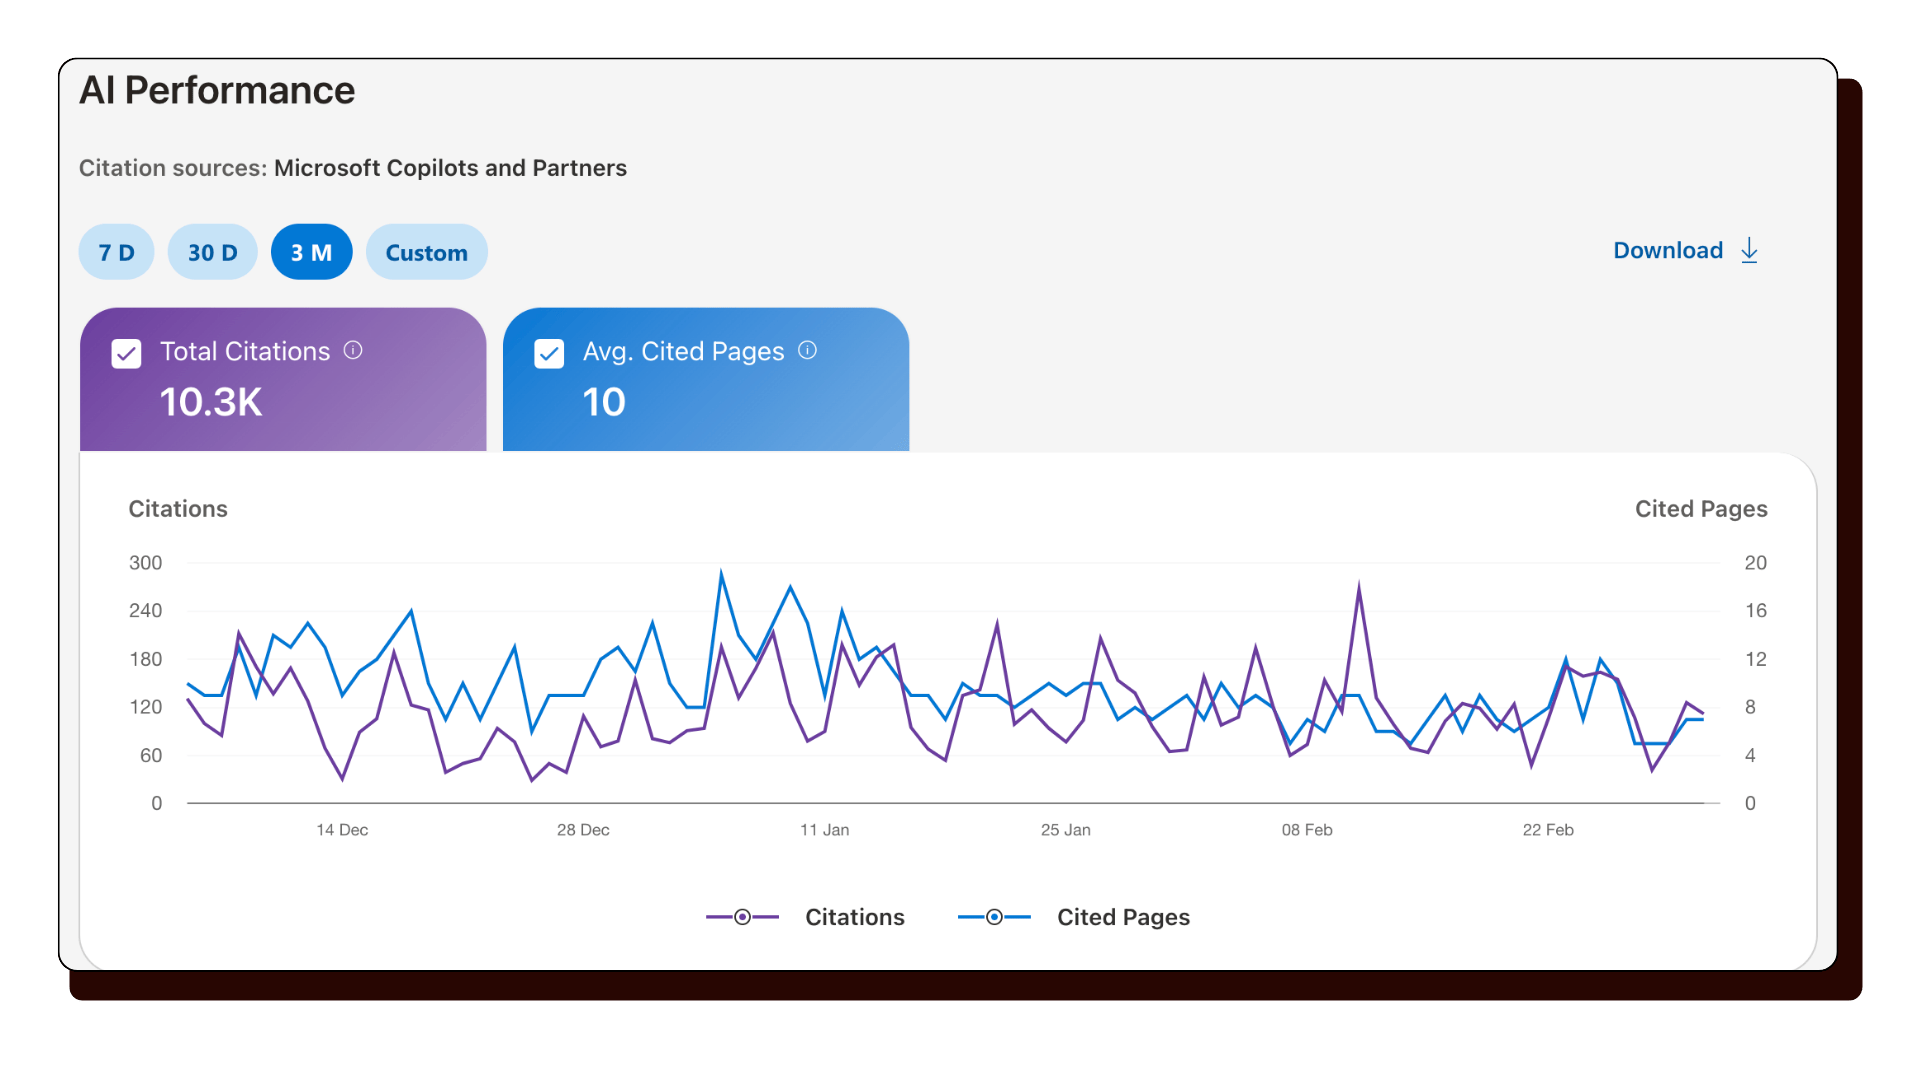Viewport: 1920px width, 1080px height.
Task: Select the 30 D time range
Action: pyautogui.click(x=212, y=252)
